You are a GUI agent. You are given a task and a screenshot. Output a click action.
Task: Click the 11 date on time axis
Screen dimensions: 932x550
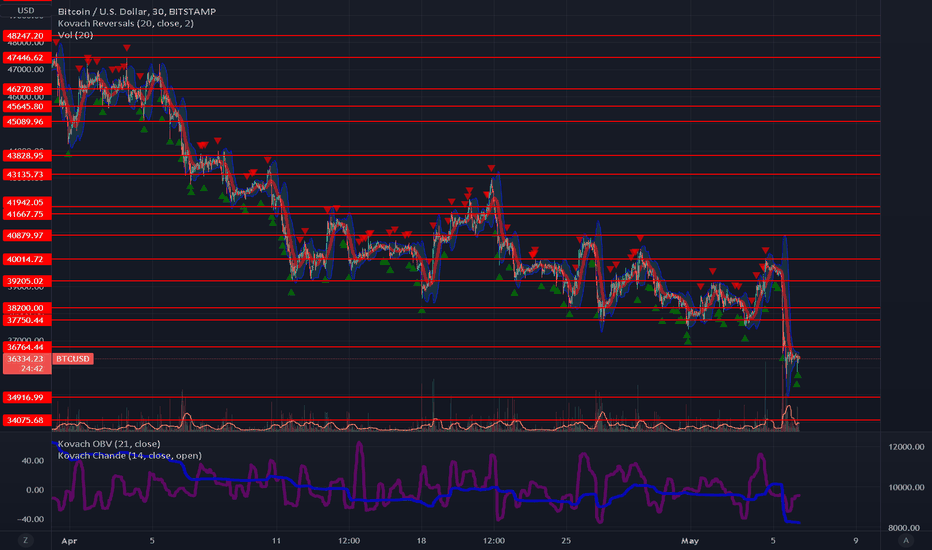pos(276,541)
